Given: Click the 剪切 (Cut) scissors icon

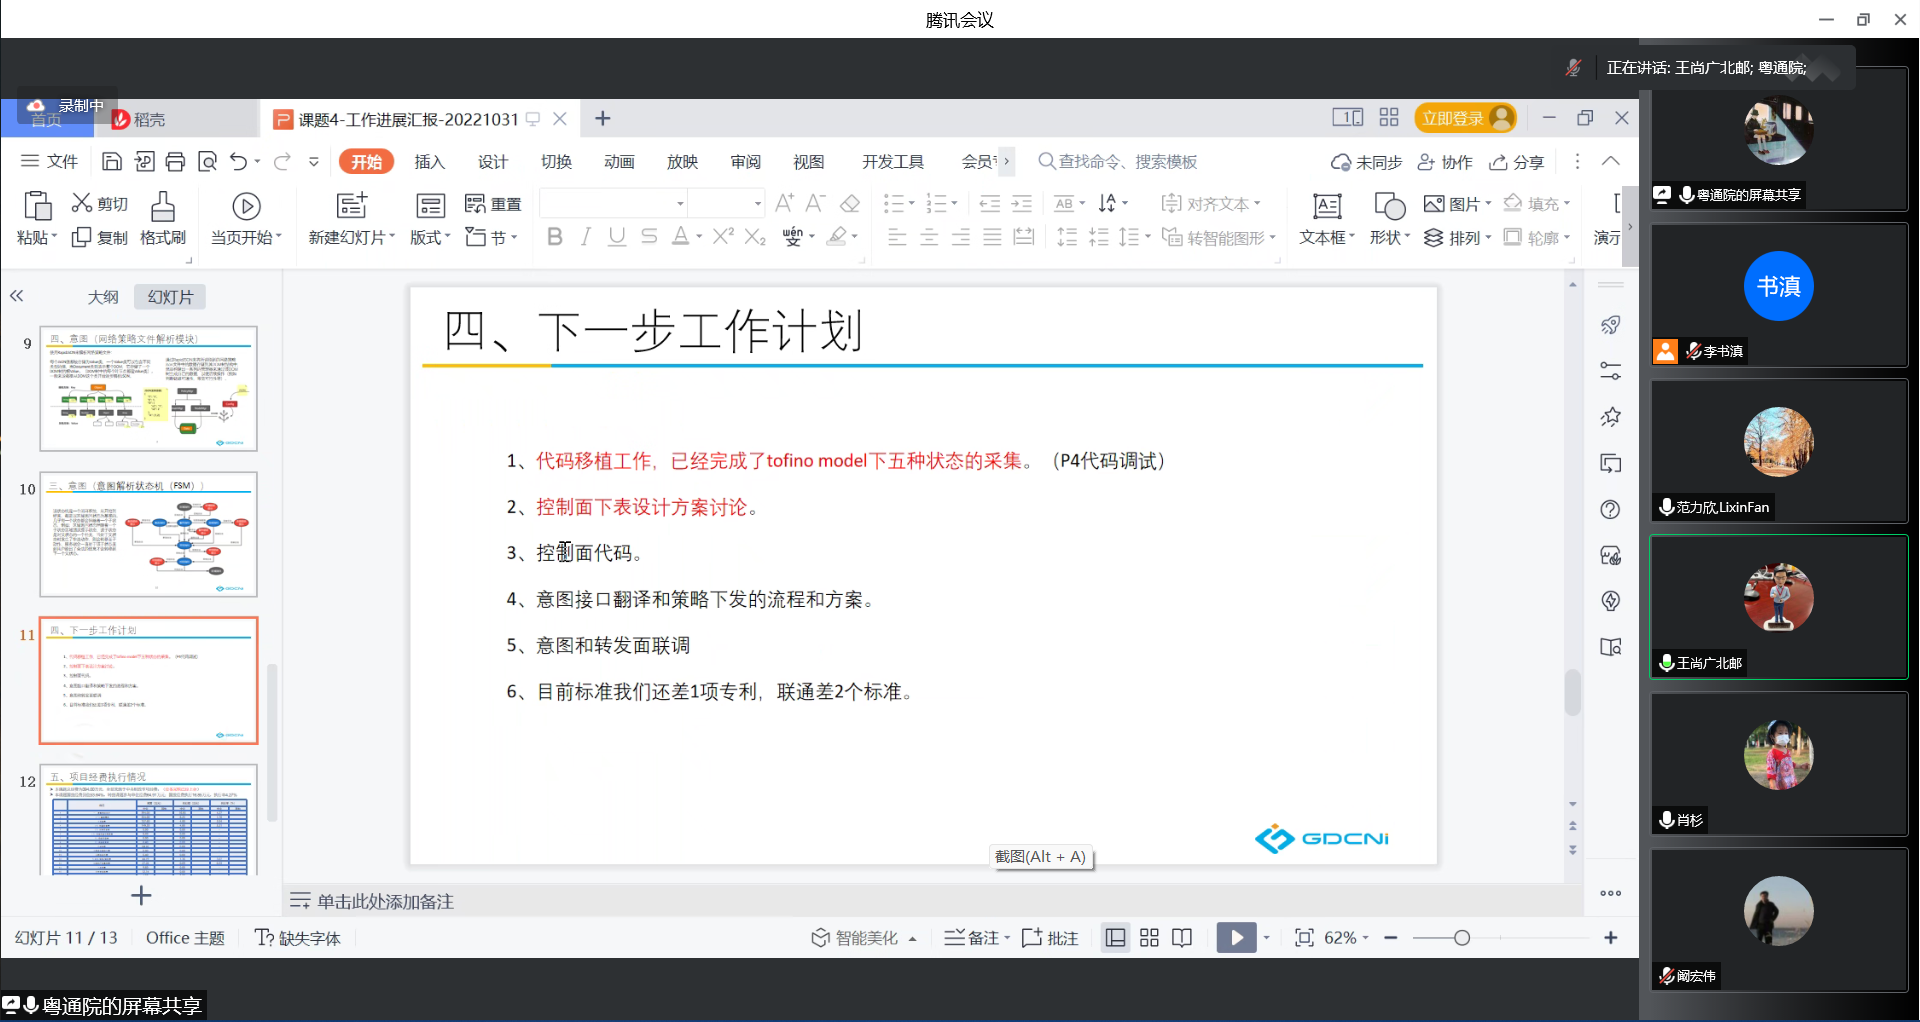Looking at the screenshot, I should coord(82,203).
